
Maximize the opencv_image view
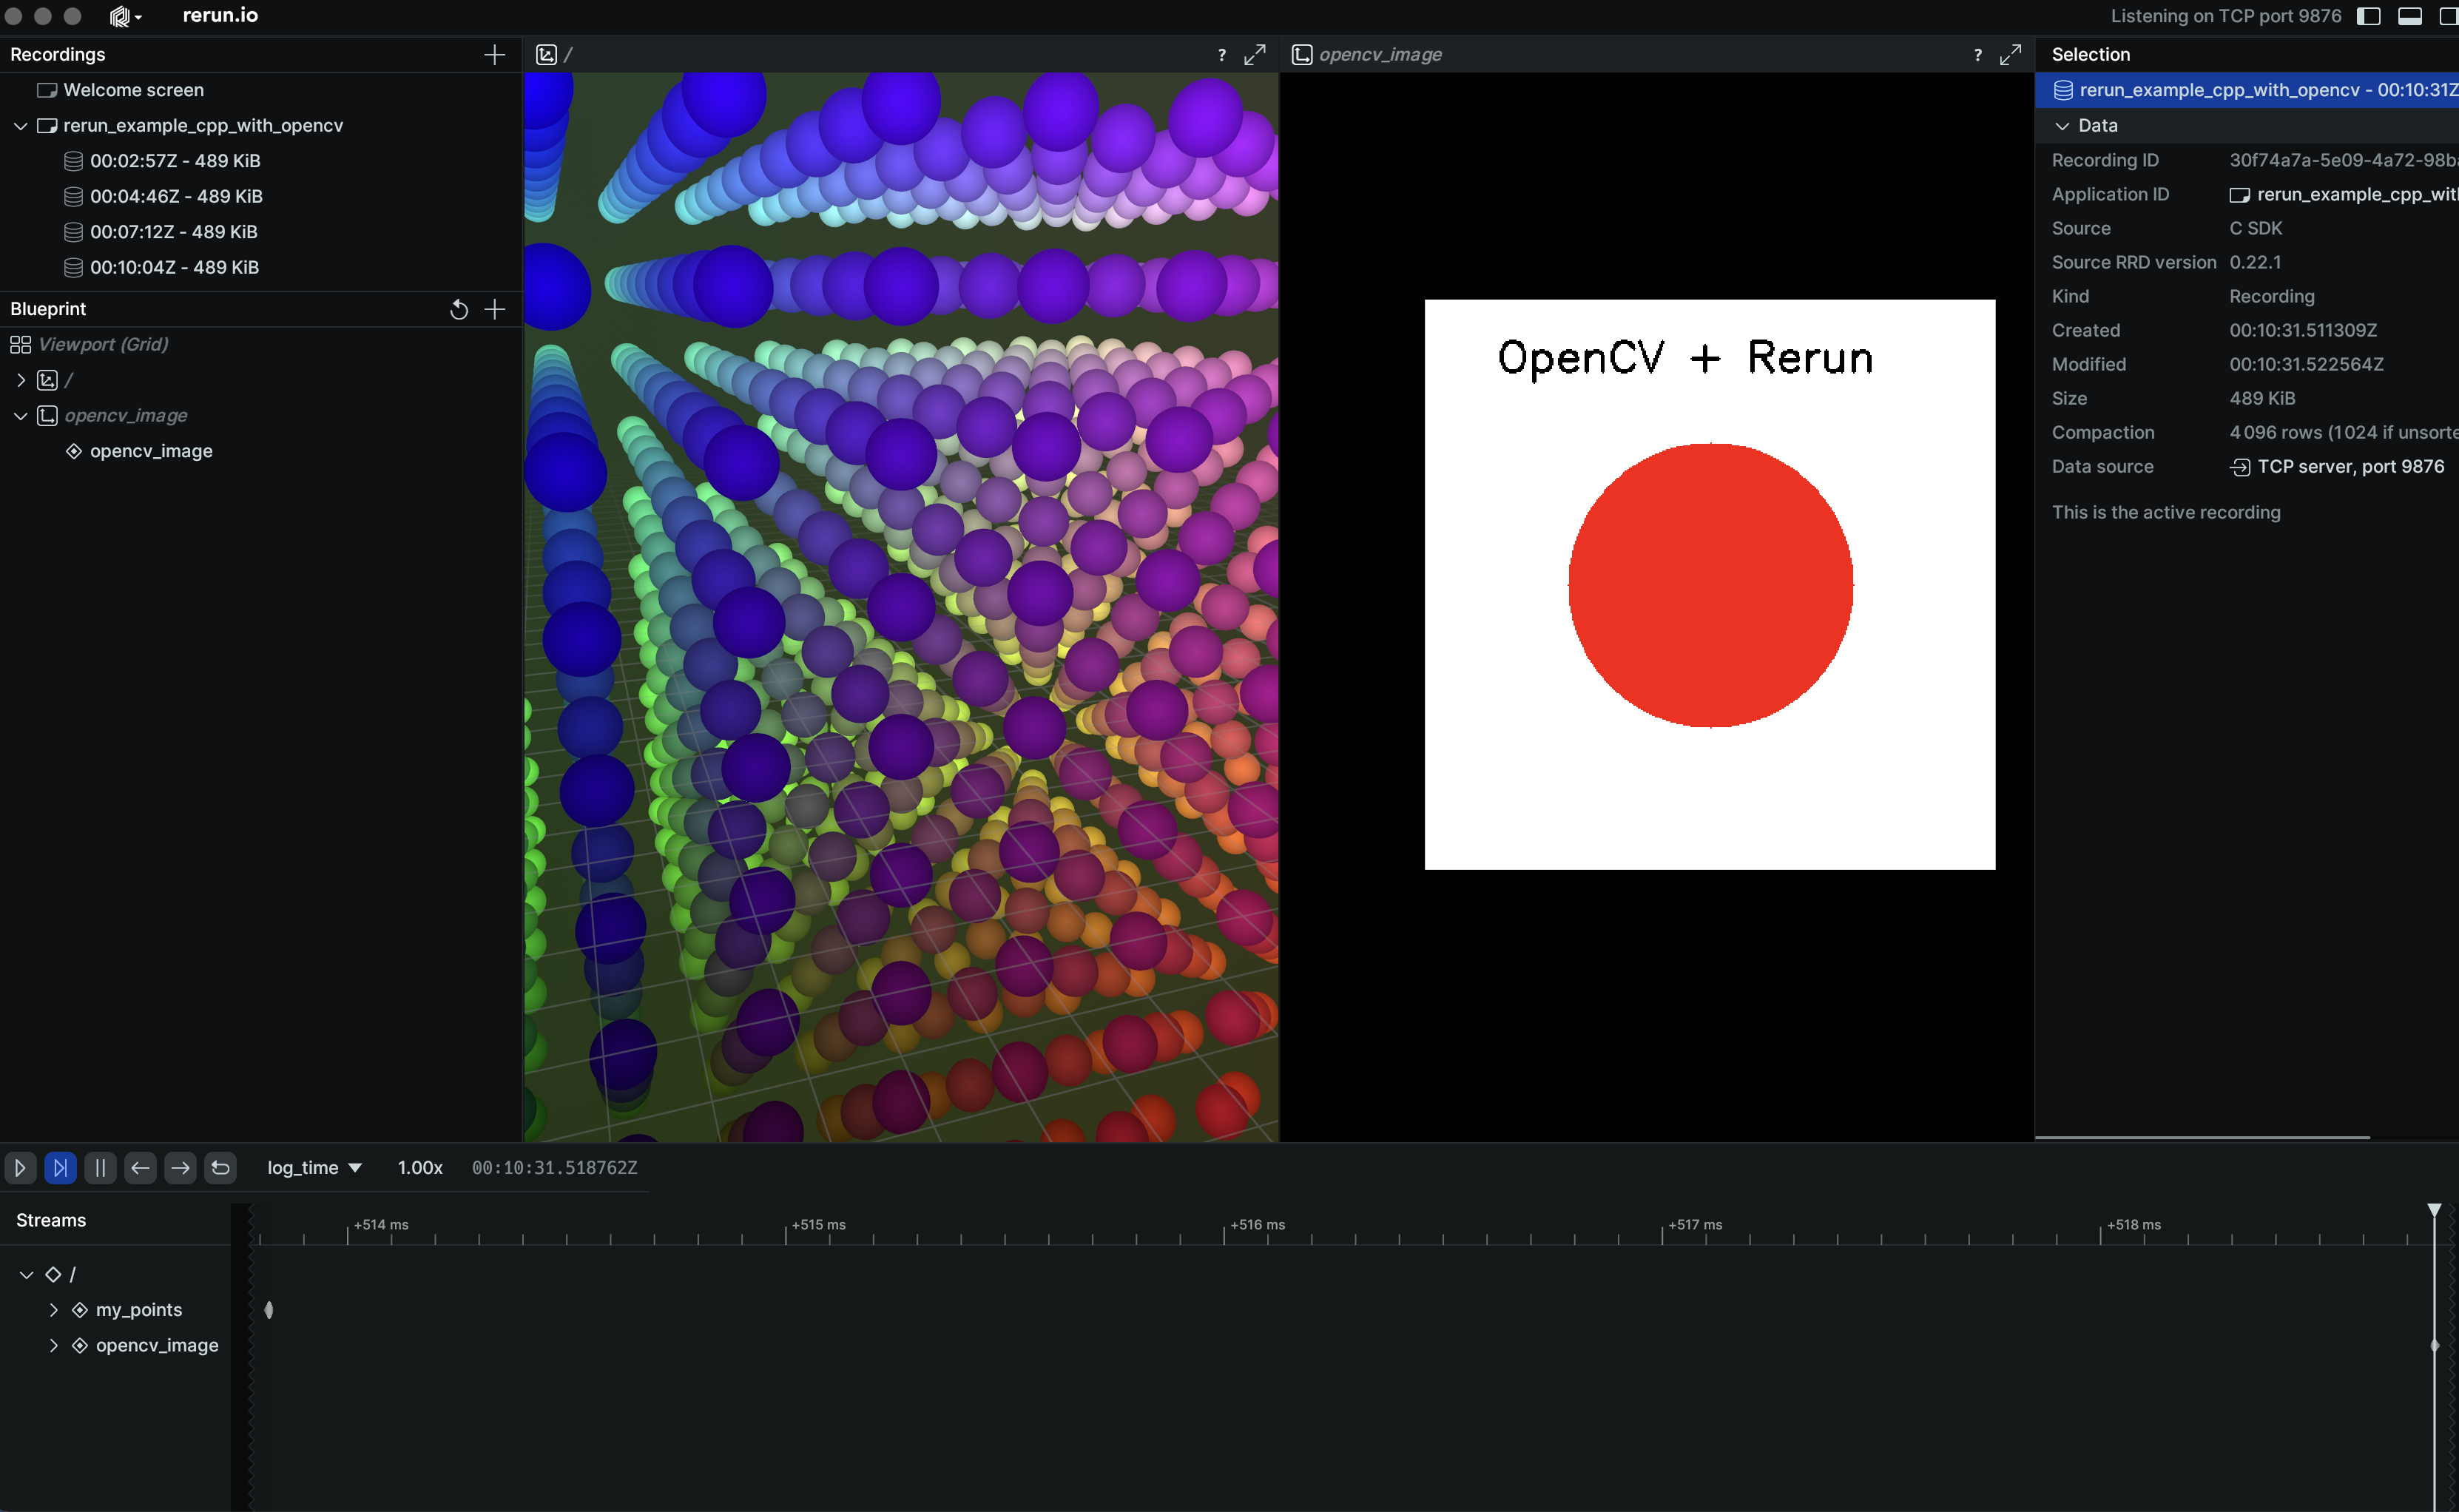2010,54
